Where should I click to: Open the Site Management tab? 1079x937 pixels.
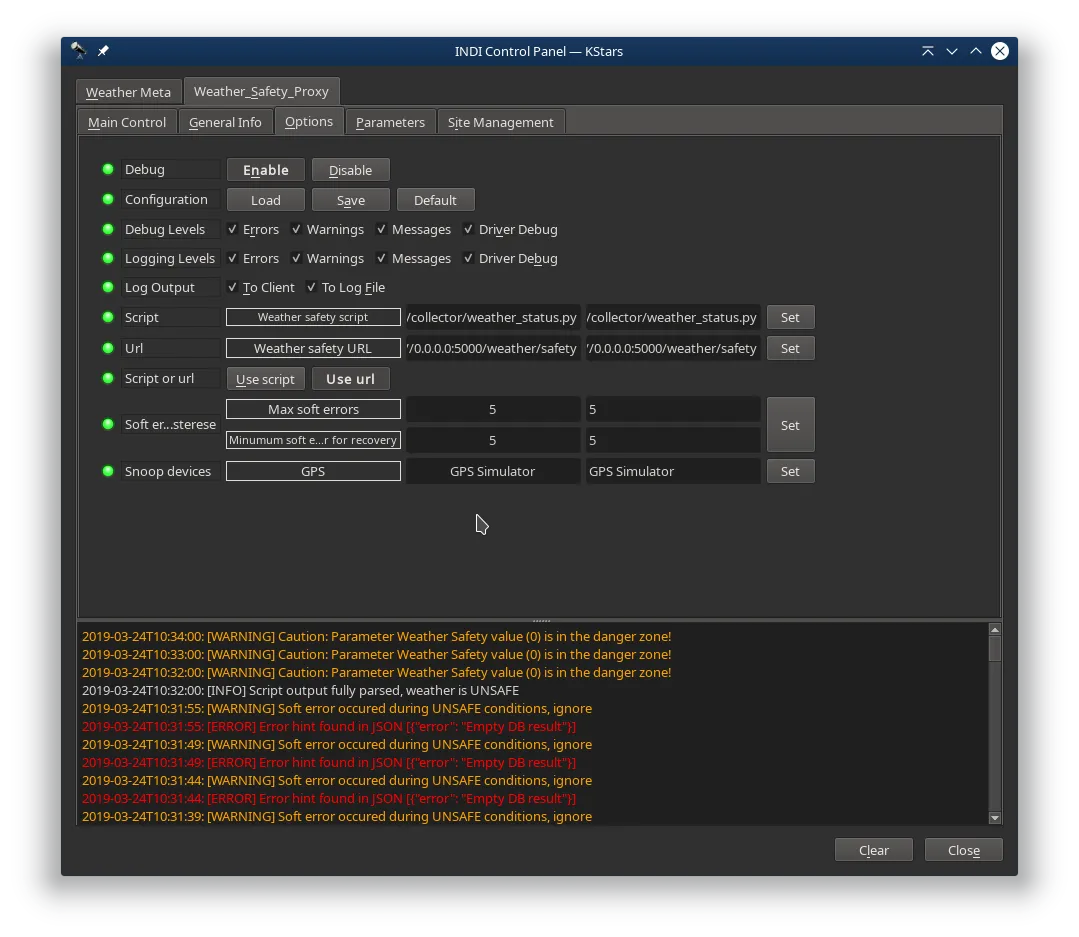(x=501, y=122)
